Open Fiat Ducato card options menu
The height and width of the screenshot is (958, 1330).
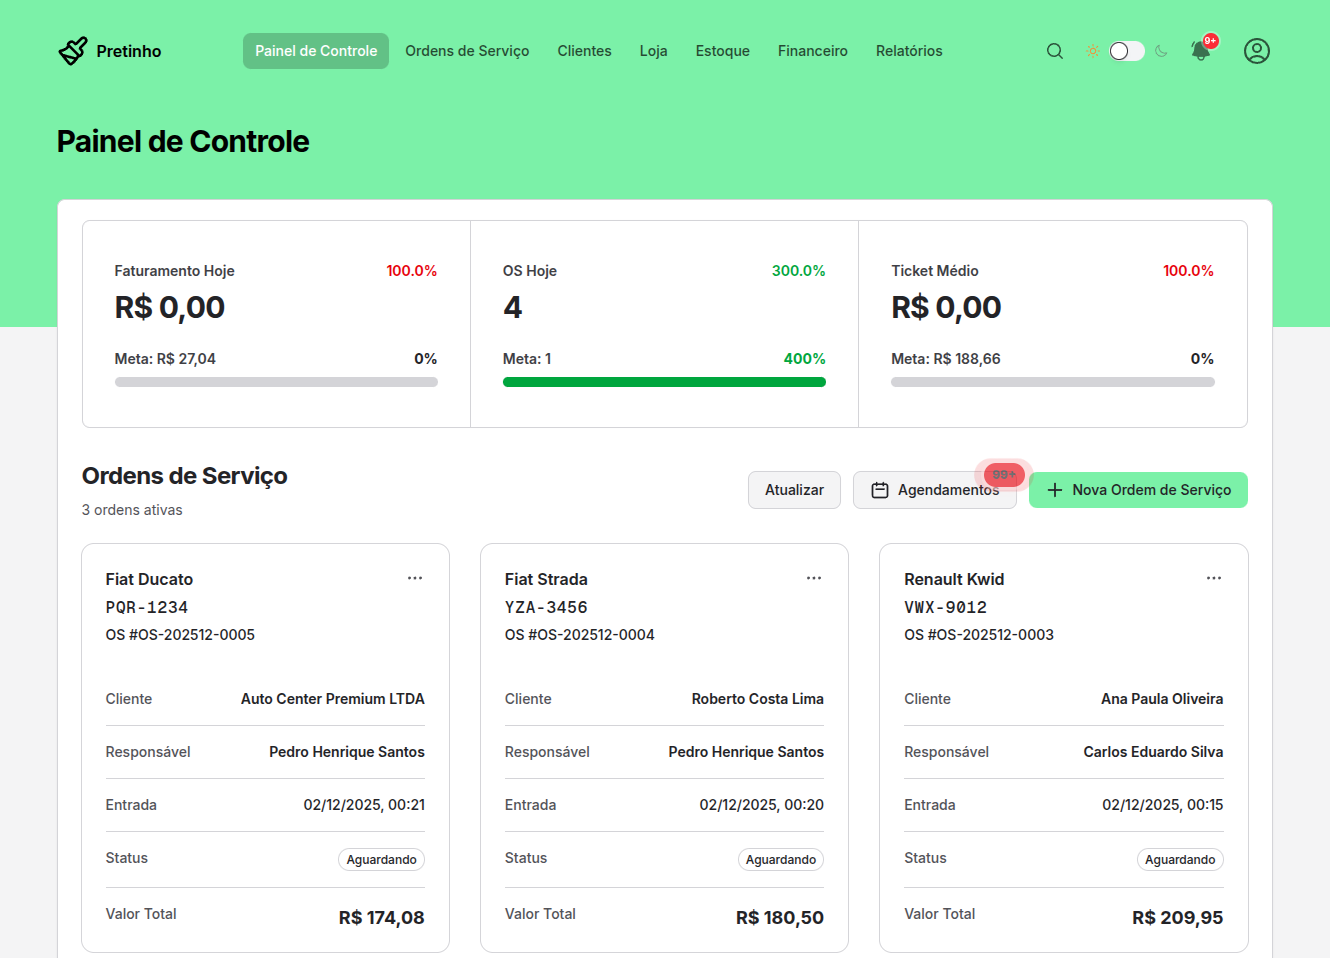click(415, 578)
